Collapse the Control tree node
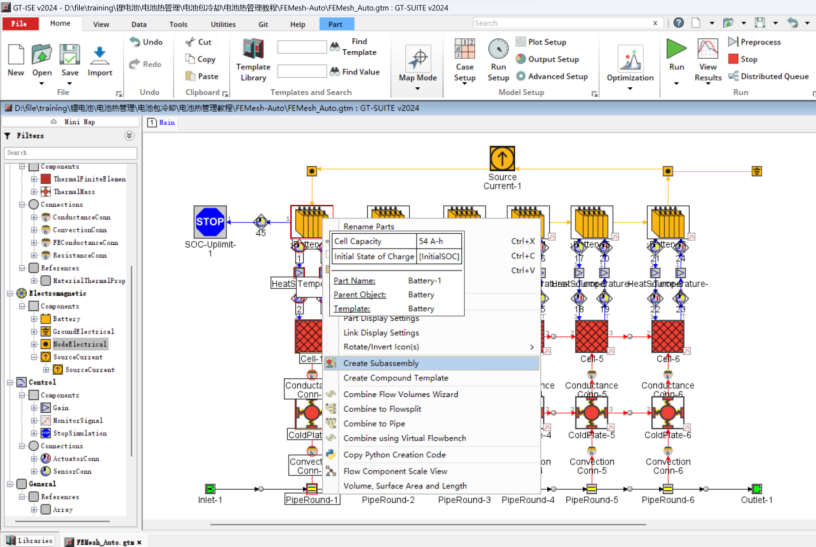 point(9,383)
